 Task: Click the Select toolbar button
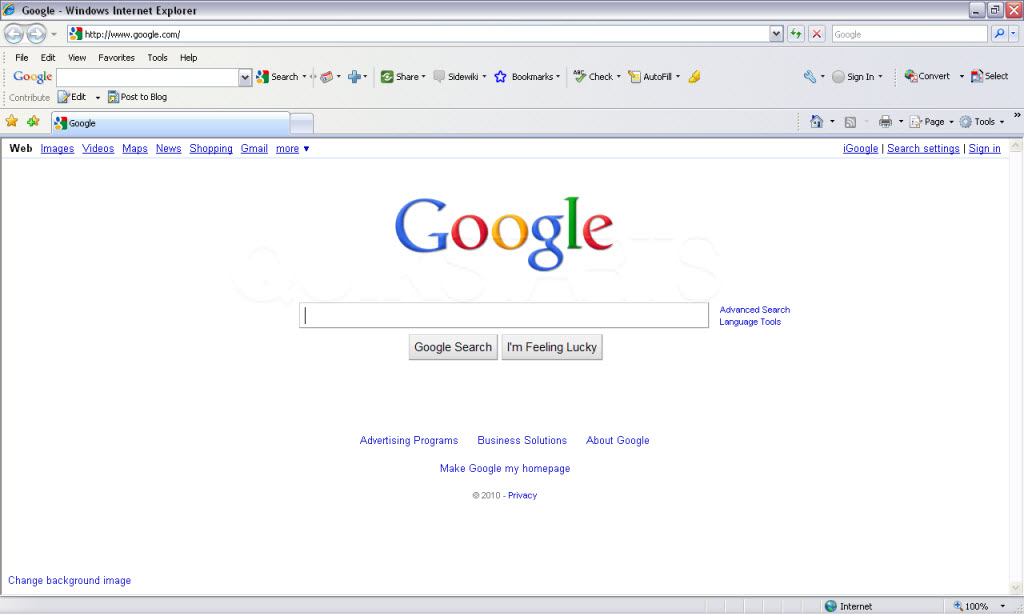989,76
